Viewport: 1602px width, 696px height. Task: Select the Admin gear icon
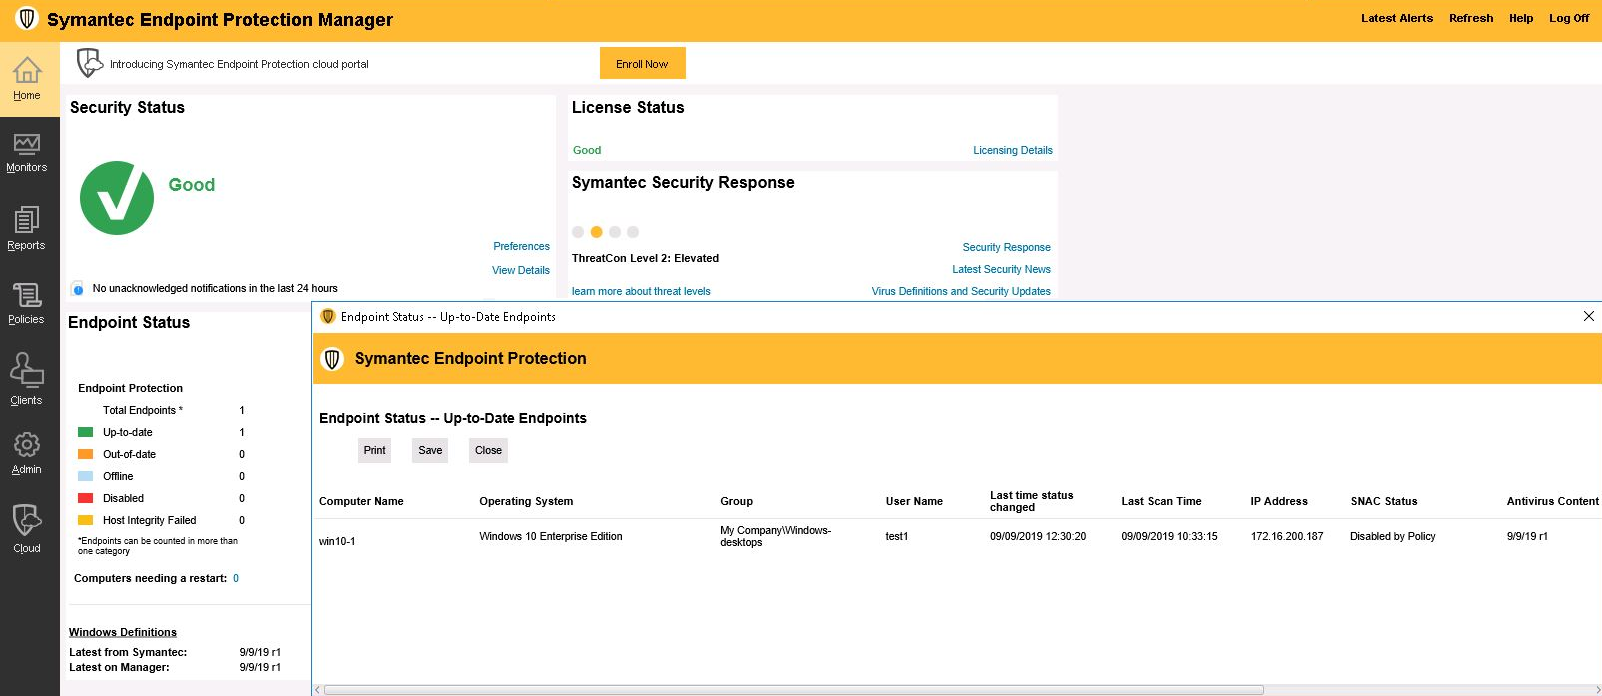click(x=27, y=445)
